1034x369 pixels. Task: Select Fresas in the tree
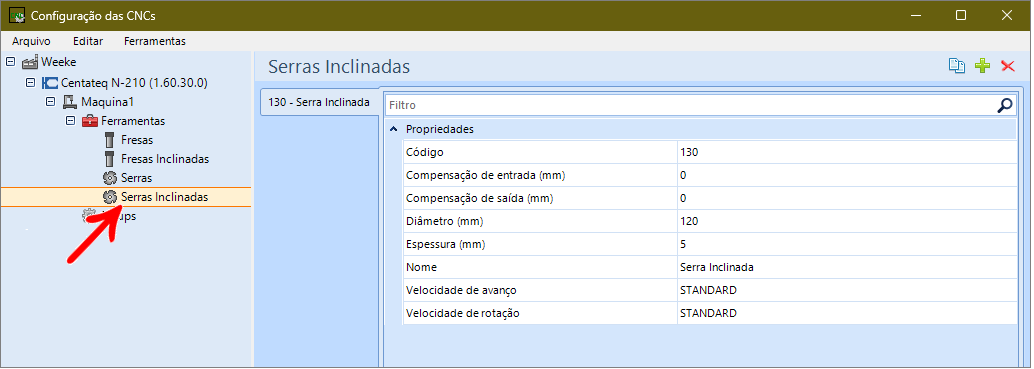click(x=137, y=140)
